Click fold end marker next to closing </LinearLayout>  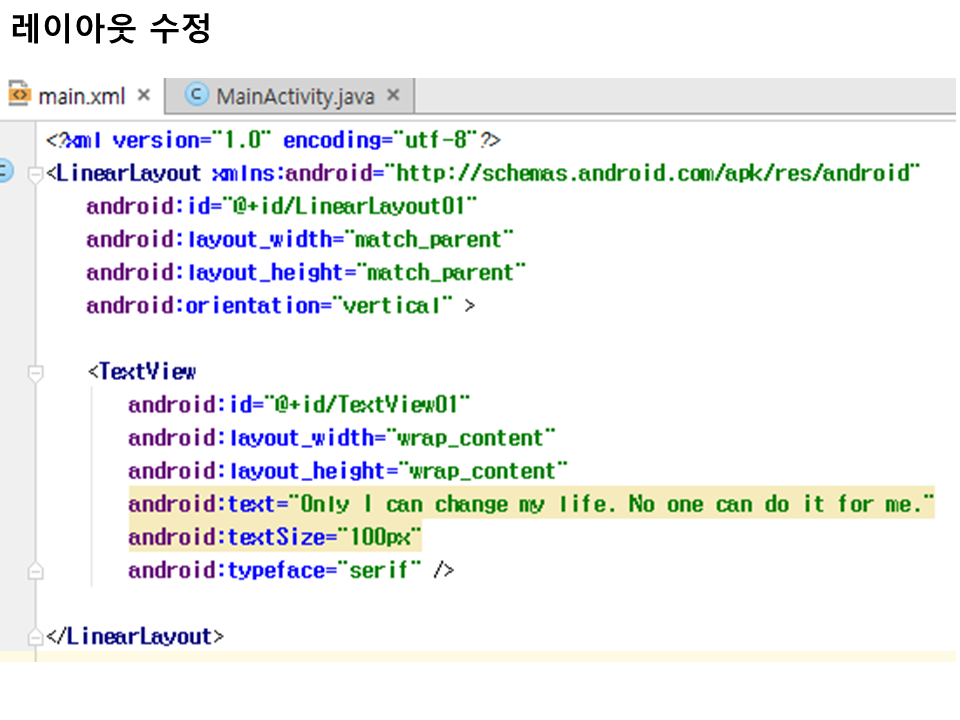(36, 637)
